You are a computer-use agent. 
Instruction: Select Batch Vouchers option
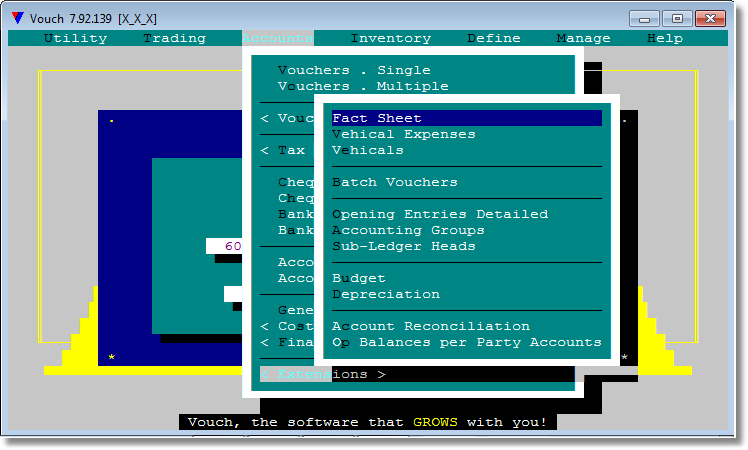[395, 182]
